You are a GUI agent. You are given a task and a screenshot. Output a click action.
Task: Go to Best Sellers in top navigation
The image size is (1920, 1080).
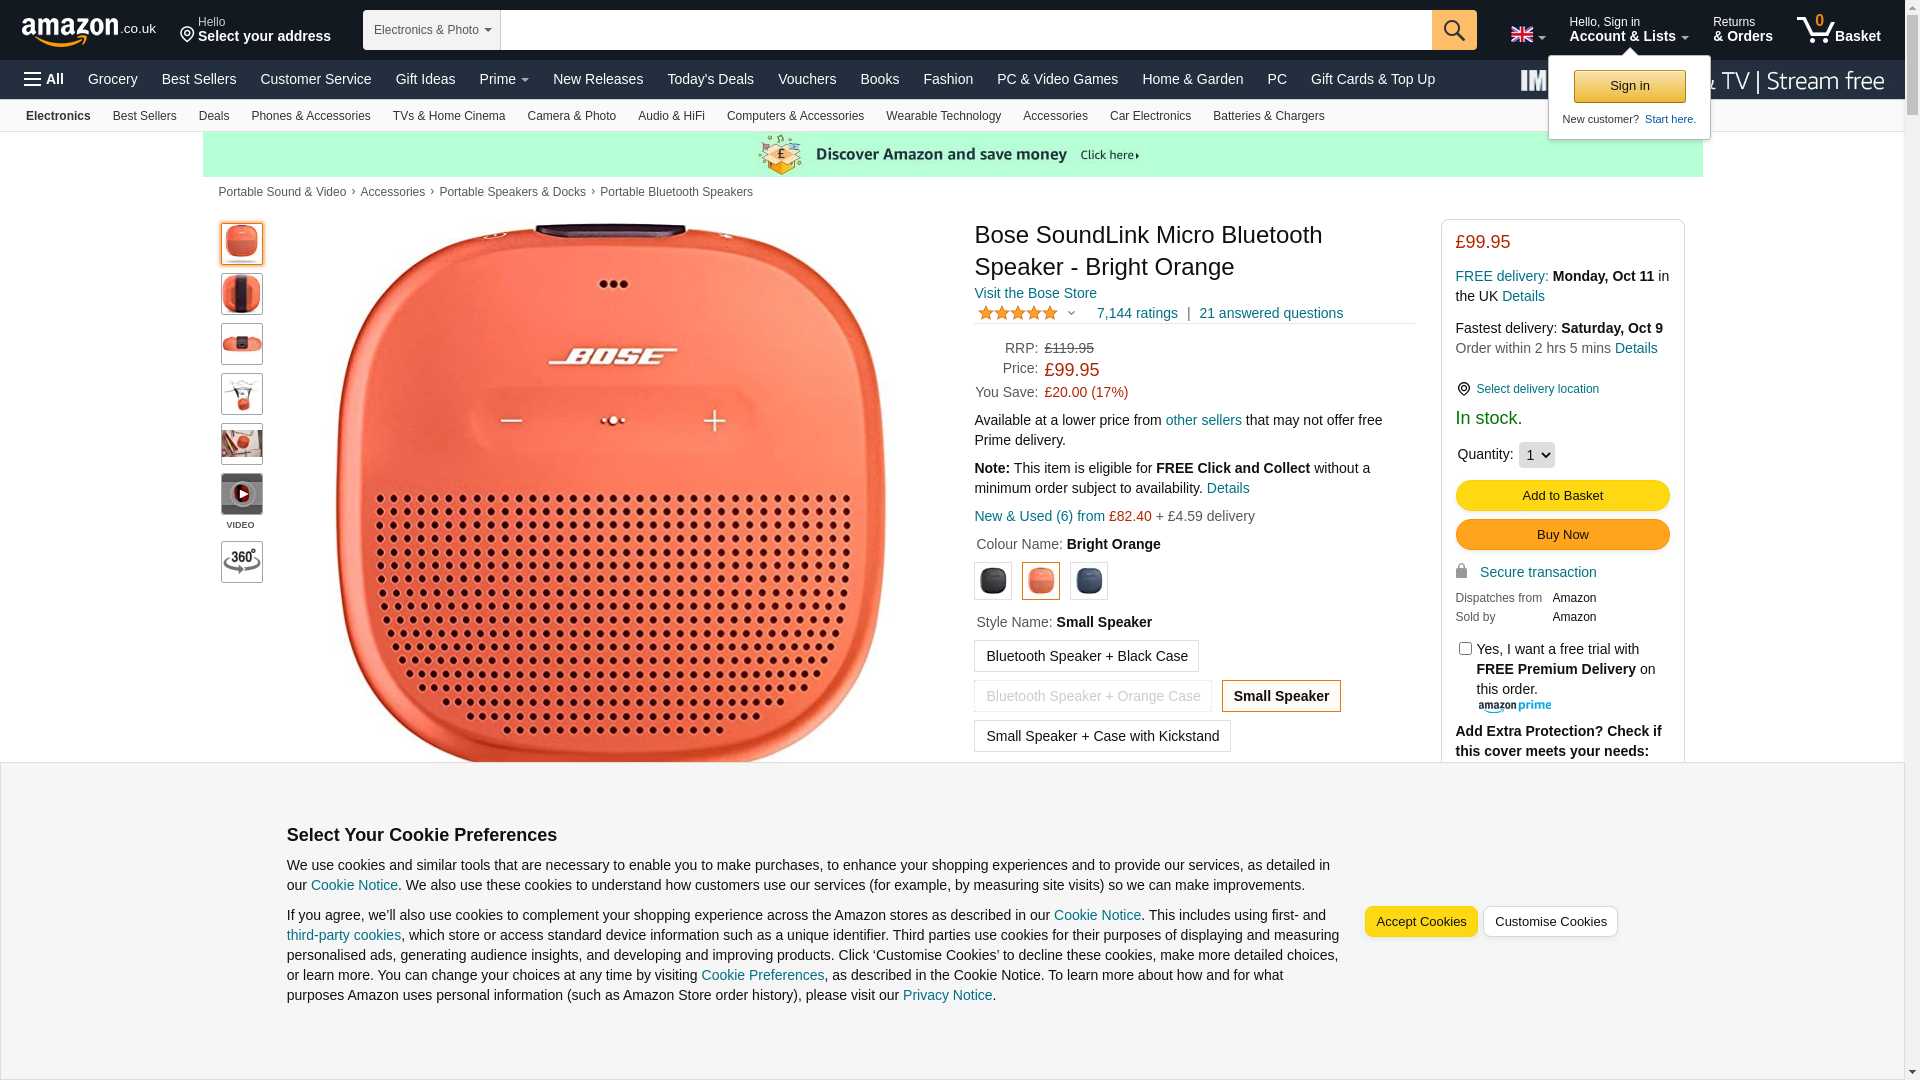pyautogui.click(x=198, y=79)
